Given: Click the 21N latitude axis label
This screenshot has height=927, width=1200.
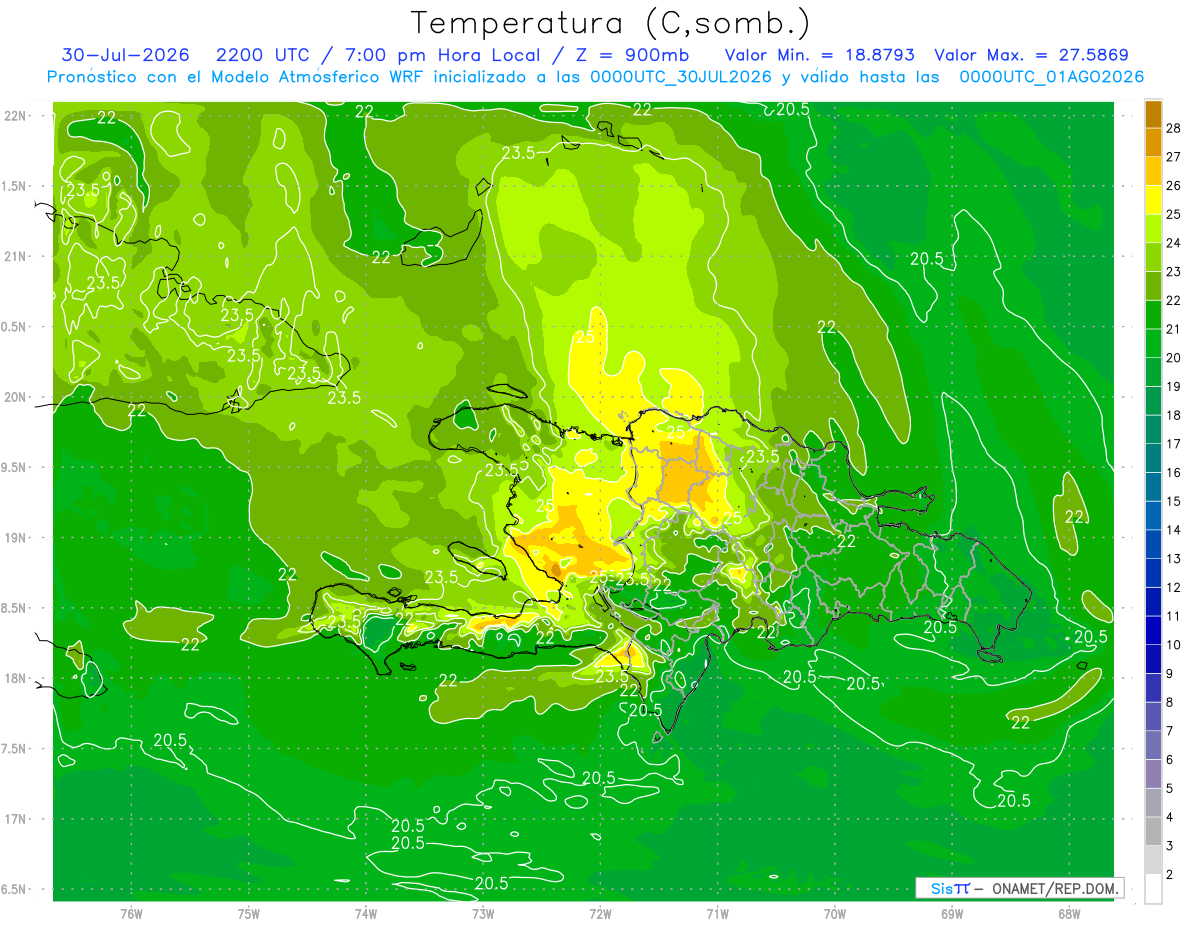Looking at the screenshot, I should [x=15, y=256].
